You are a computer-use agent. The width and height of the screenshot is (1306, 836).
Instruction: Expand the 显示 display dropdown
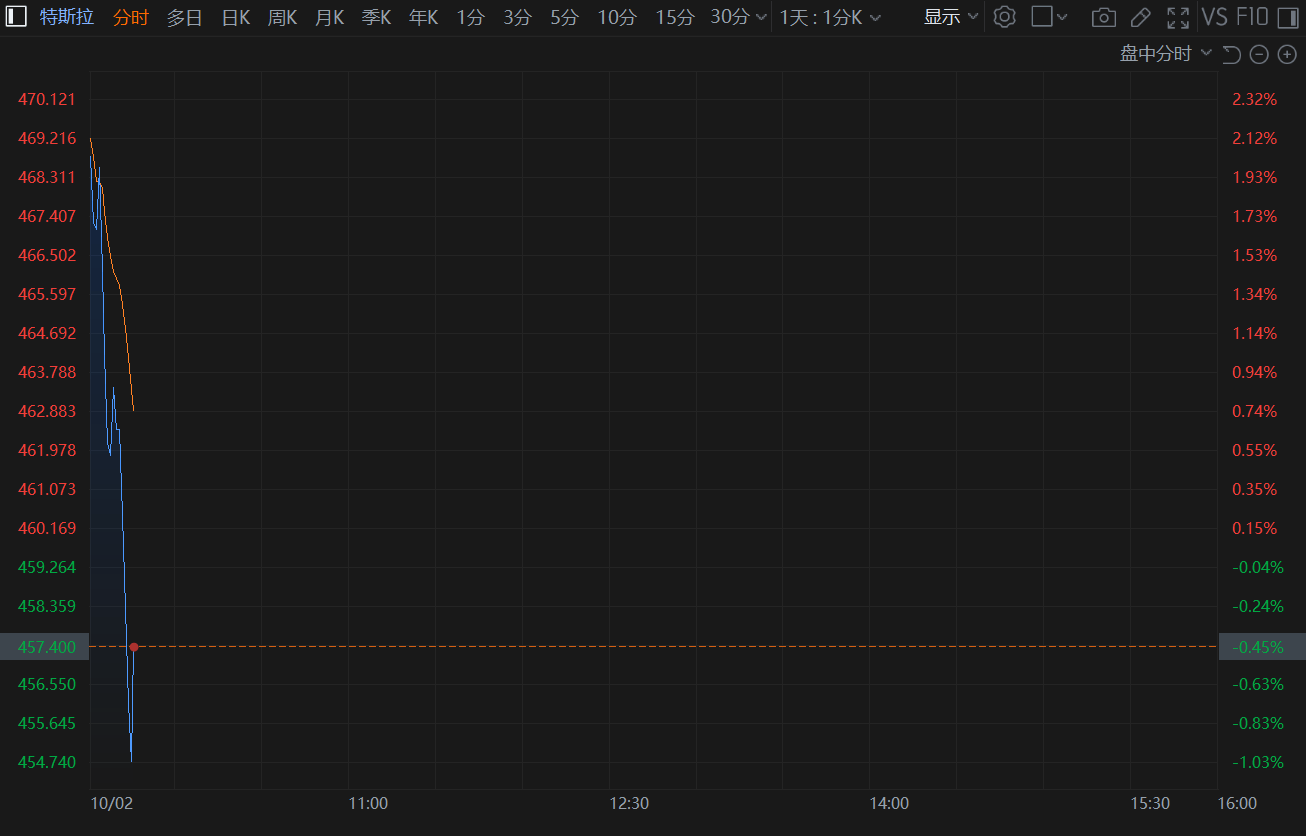click(950, 17)
